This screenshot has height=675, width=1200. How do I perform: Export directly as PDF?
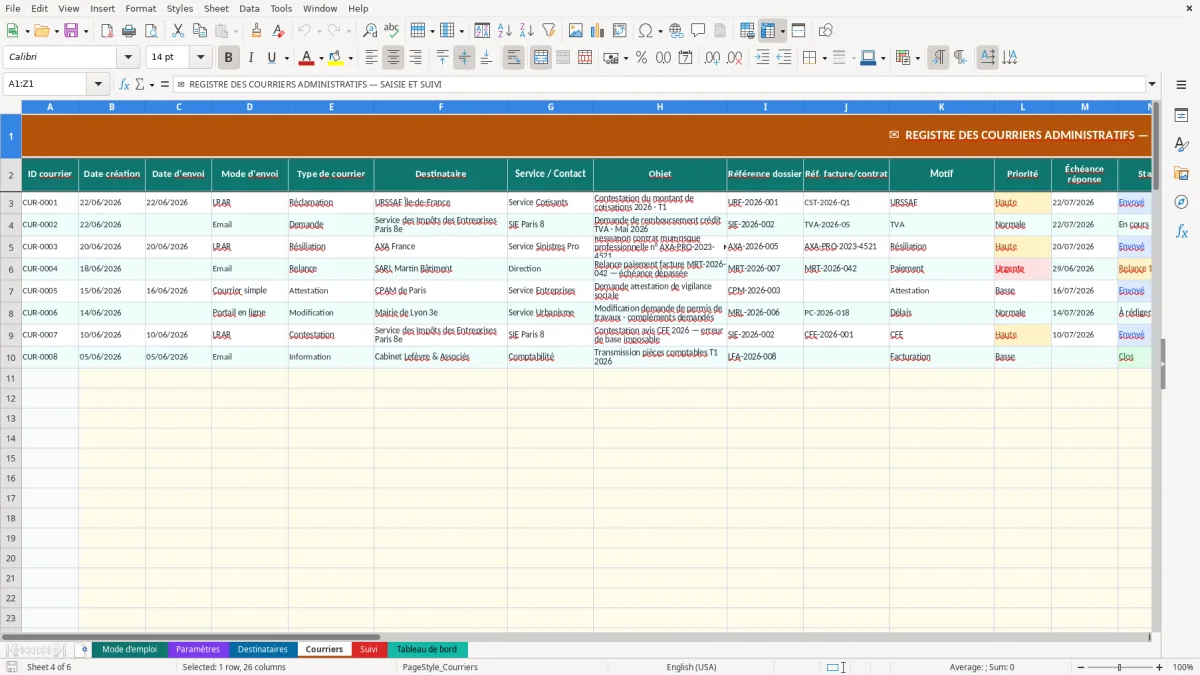tap(107, 31)
